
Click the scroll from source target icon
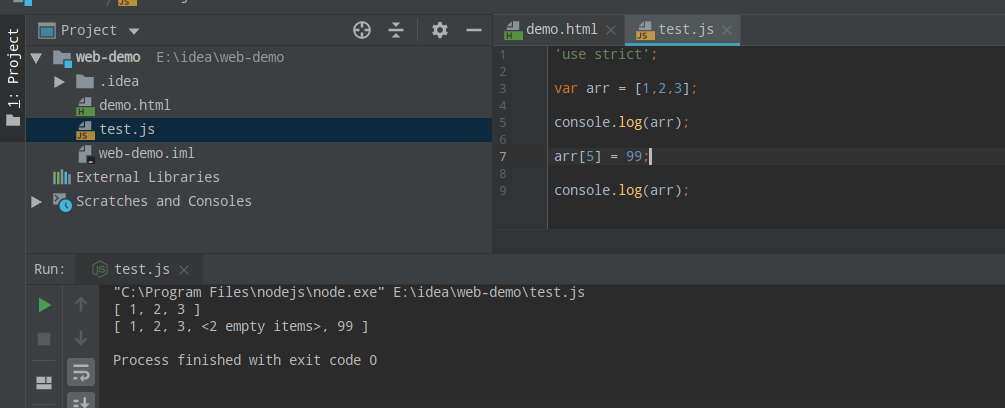pos(362,30)
